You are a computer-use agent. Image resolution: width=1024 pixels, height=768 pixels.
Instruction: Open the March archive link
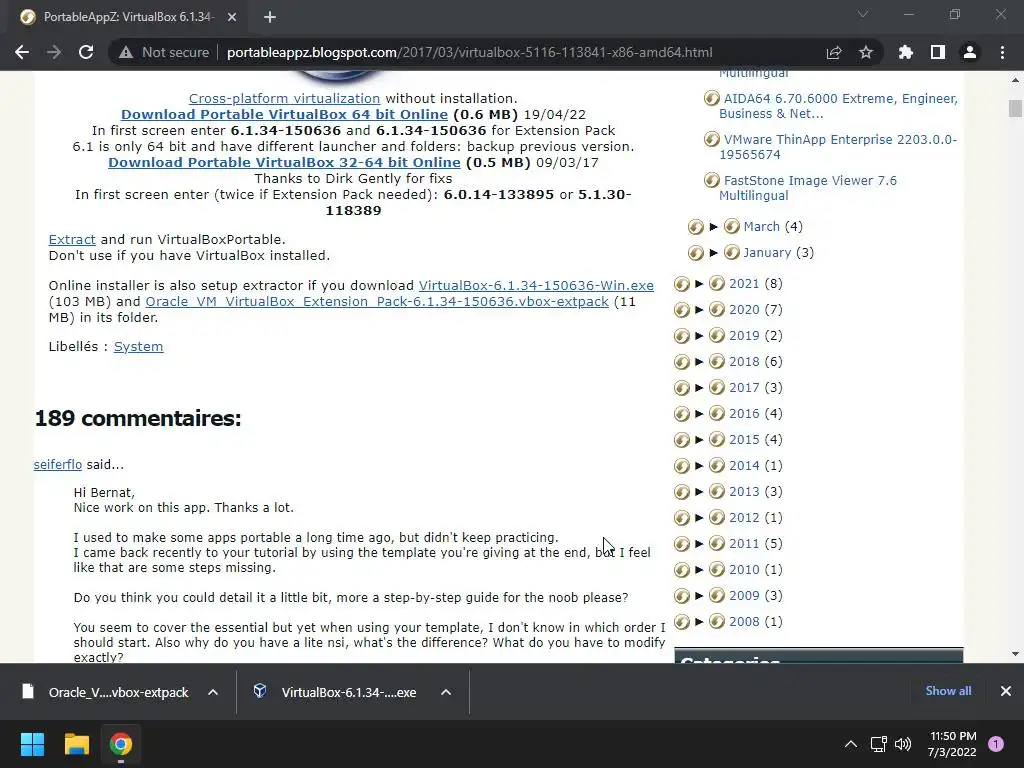point(761,227)
